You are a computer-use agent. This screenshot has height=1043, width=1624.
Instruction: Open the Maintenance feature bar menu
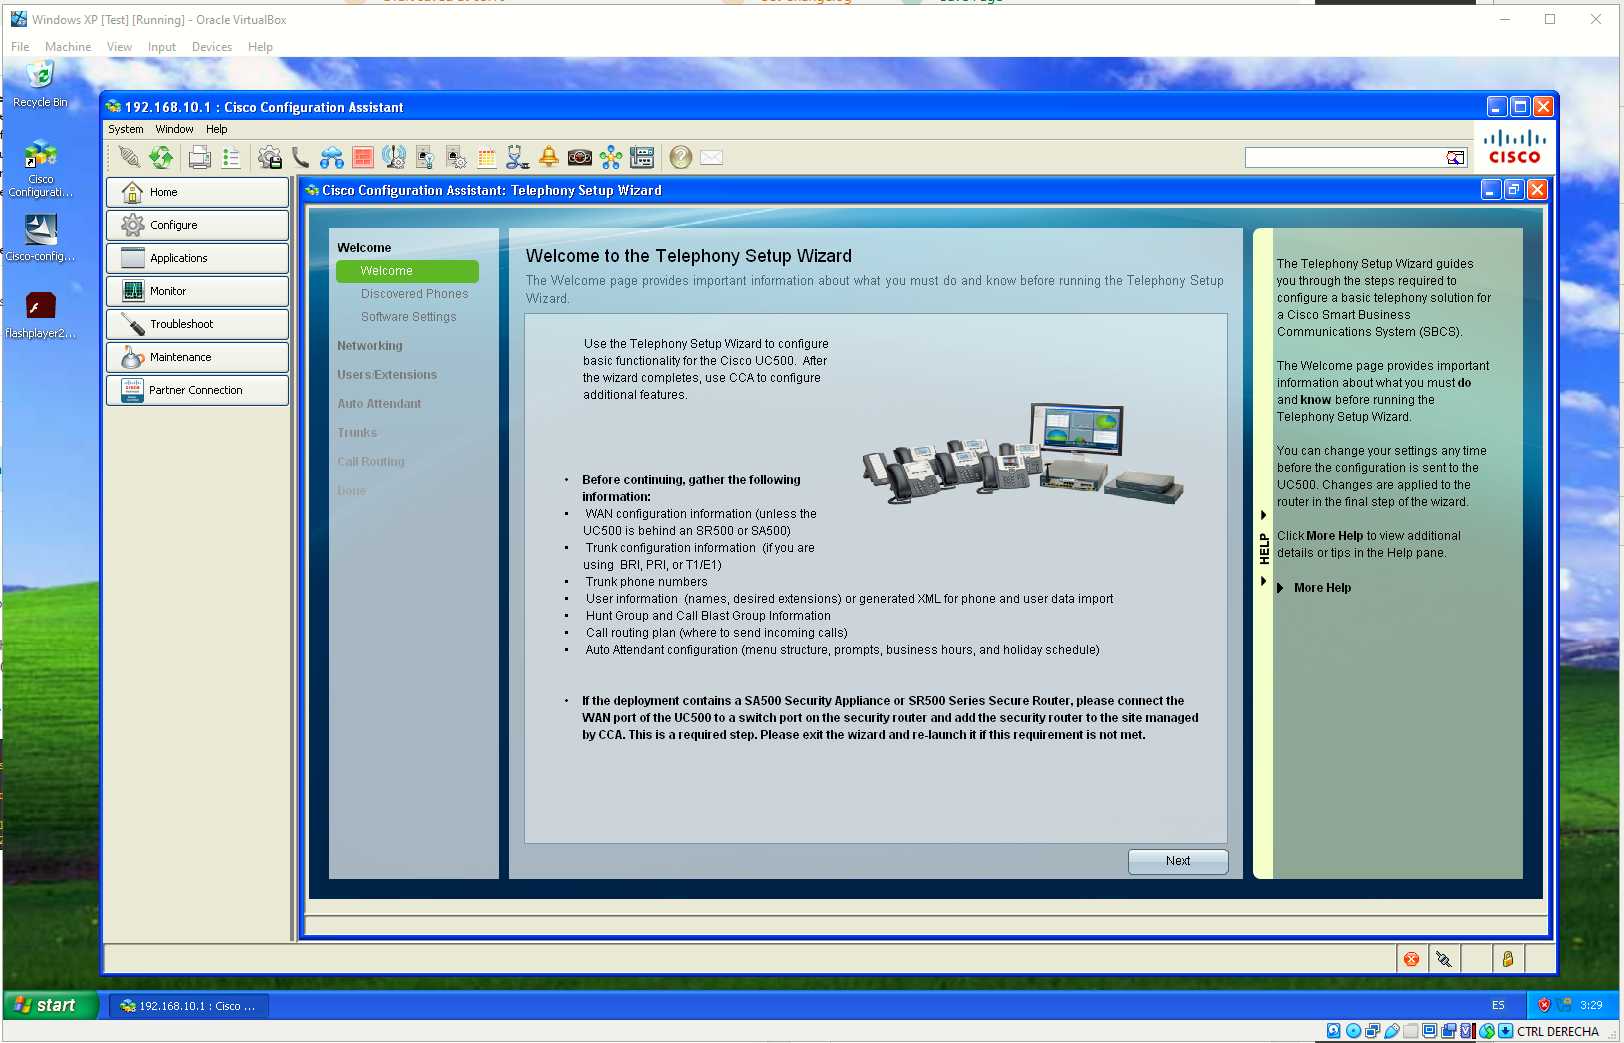[197, 357]
